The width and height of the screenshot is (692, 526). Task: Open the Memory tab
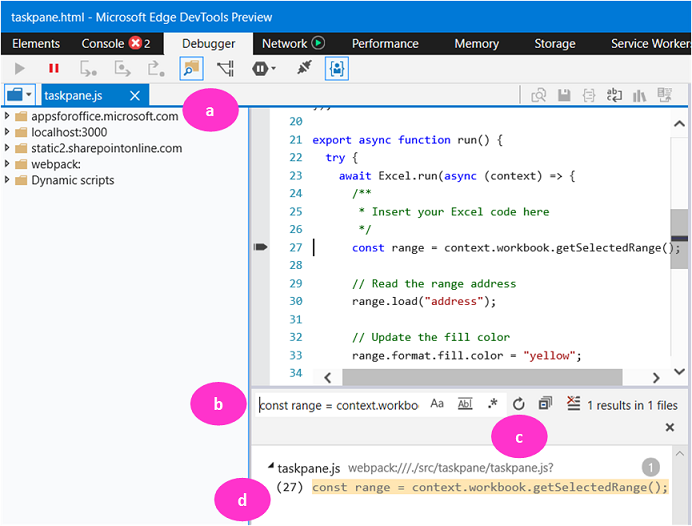(477, 44)
